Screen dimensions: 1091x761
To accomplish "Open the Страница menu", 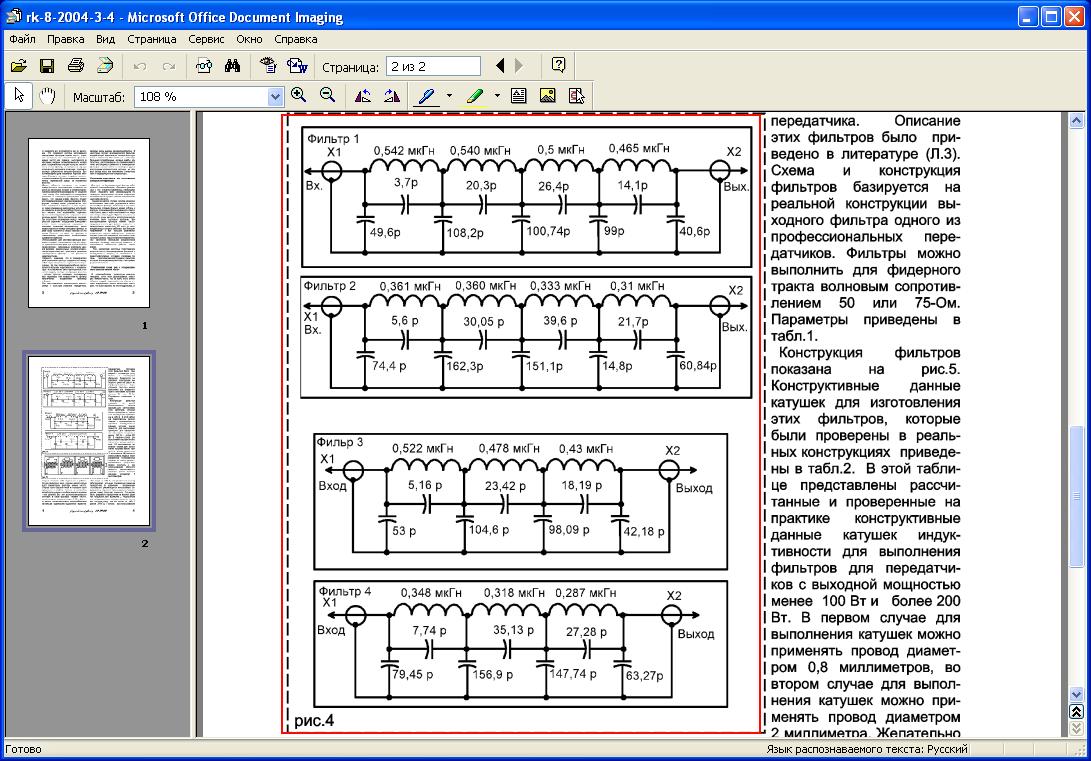I will point(152,39).
